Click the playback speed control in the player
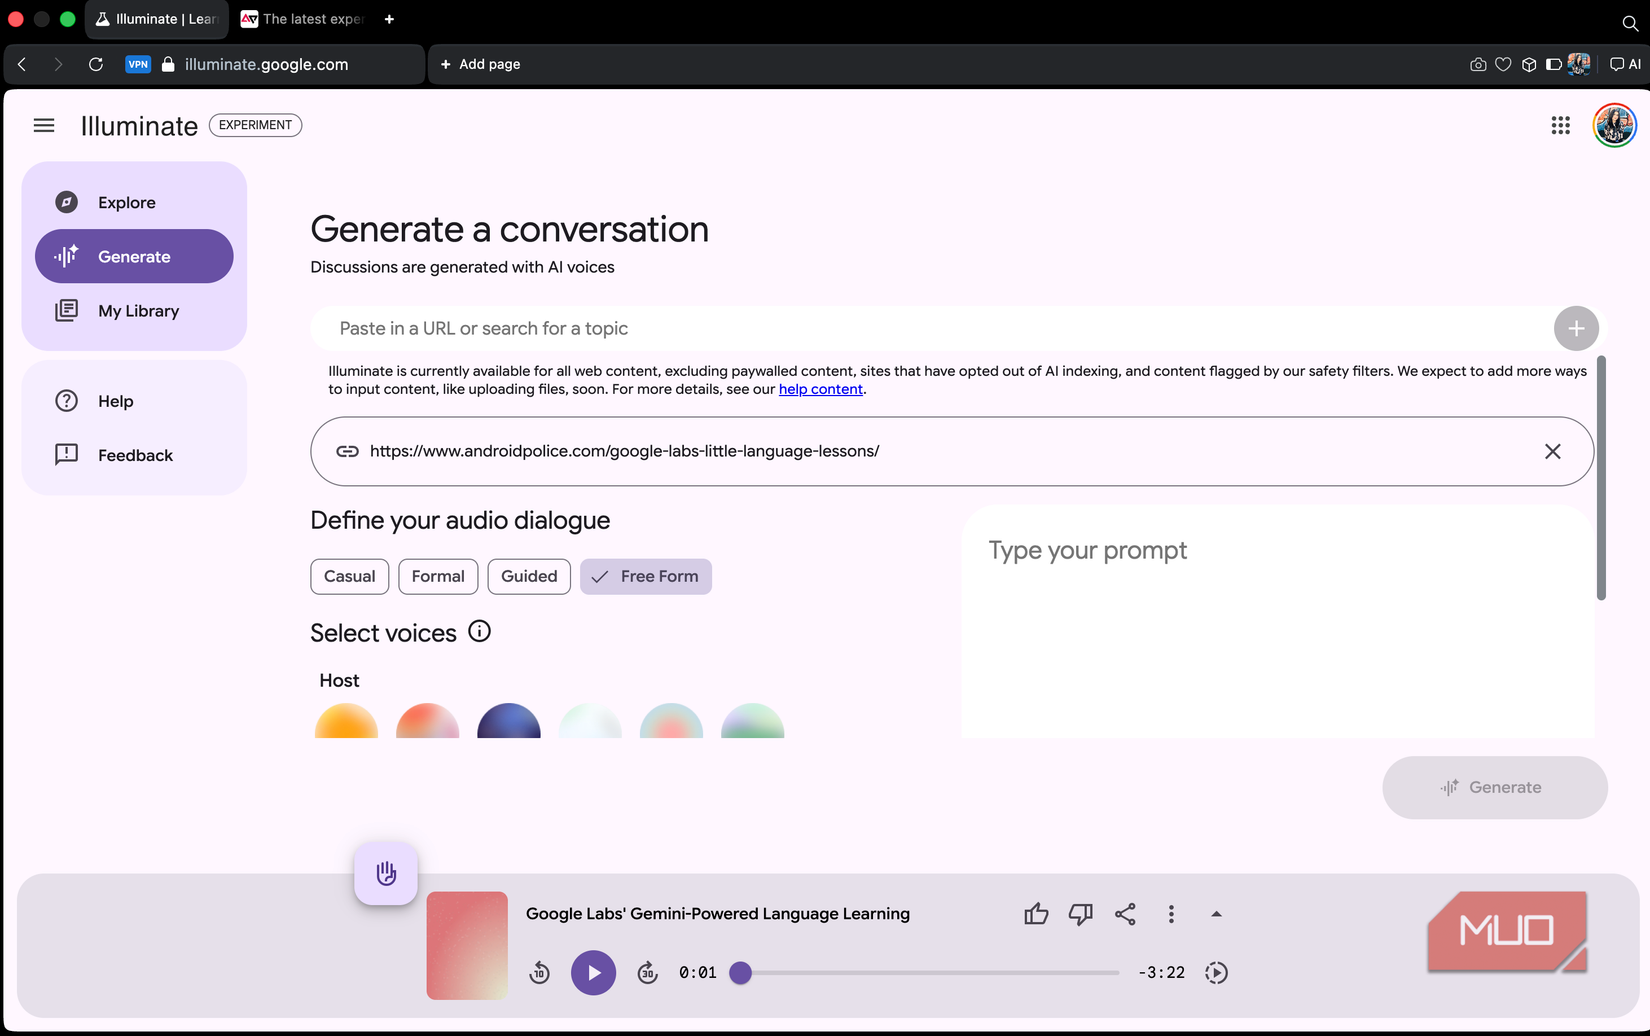 (1217, 972)
